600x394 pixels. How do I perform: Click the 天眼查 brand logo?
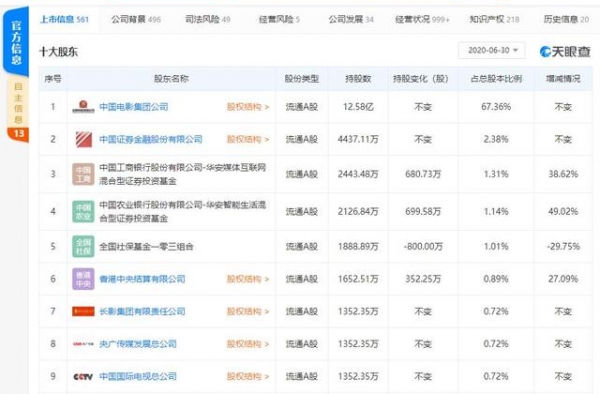click(x=565, y=52)
